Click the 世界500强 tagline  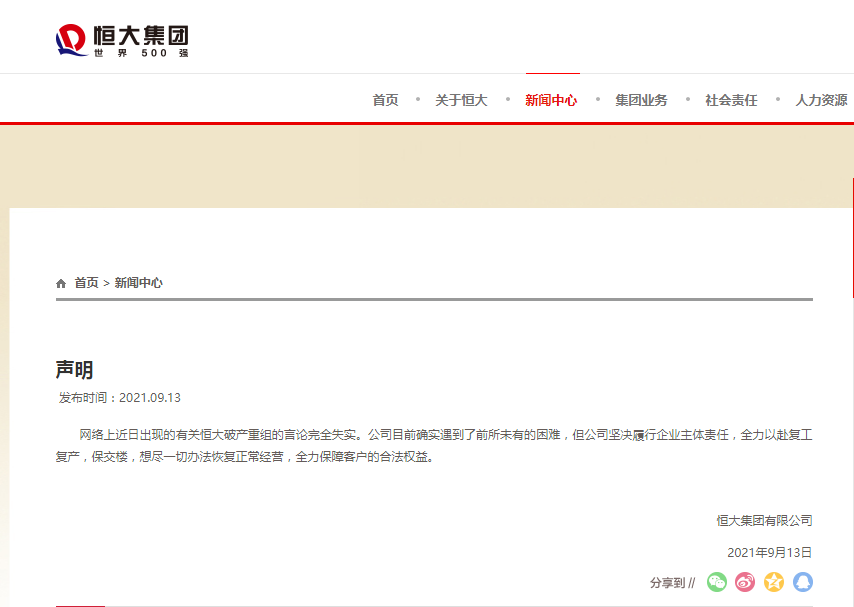tap(142, 53)
